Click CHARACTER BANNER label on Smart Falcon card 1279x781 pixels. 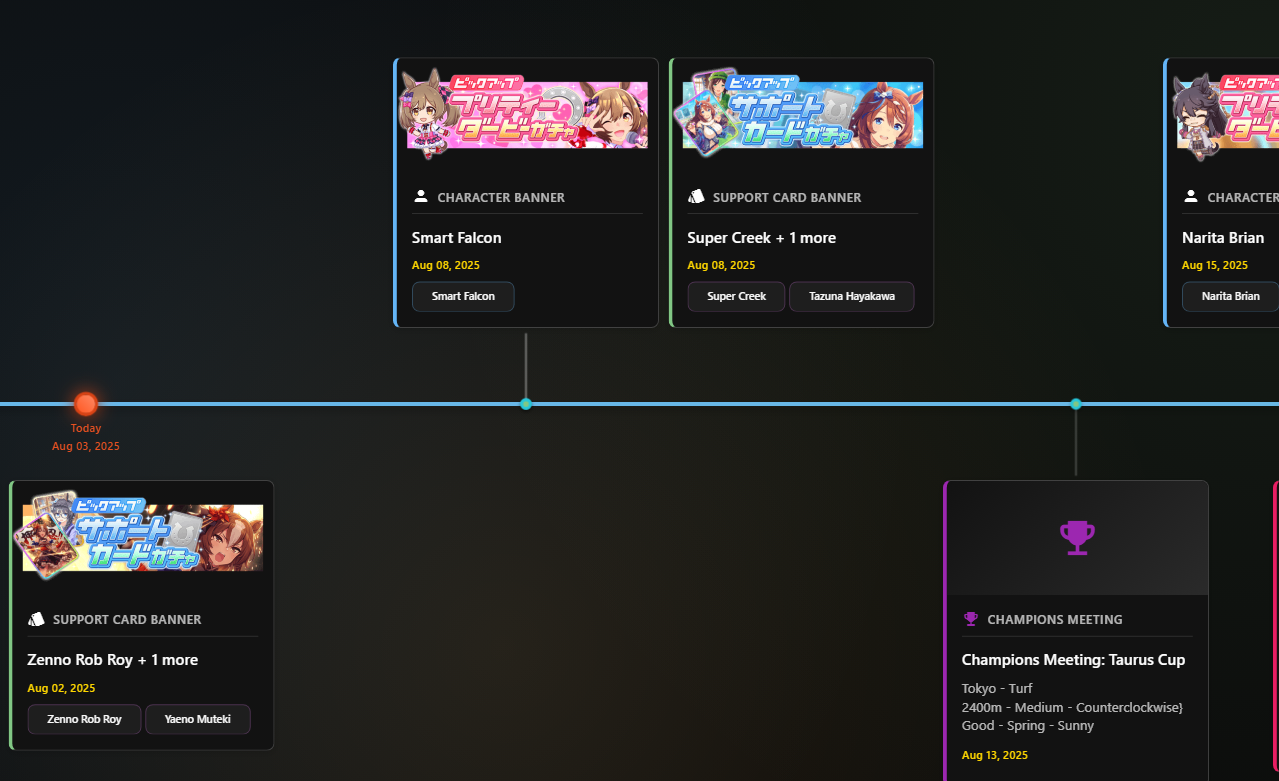pos(501,197)
